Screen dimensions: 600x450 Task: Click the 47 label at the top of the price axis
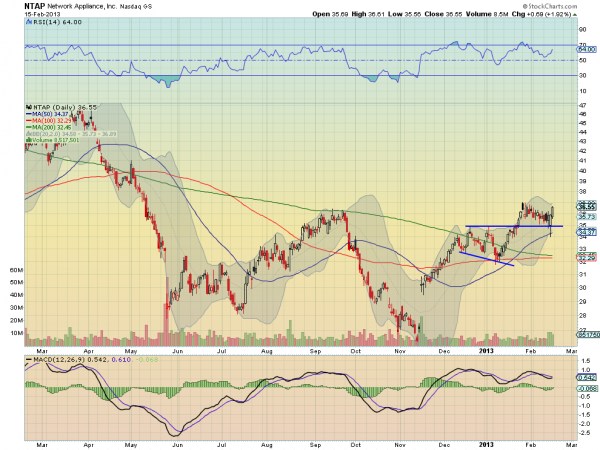(582, 105)
